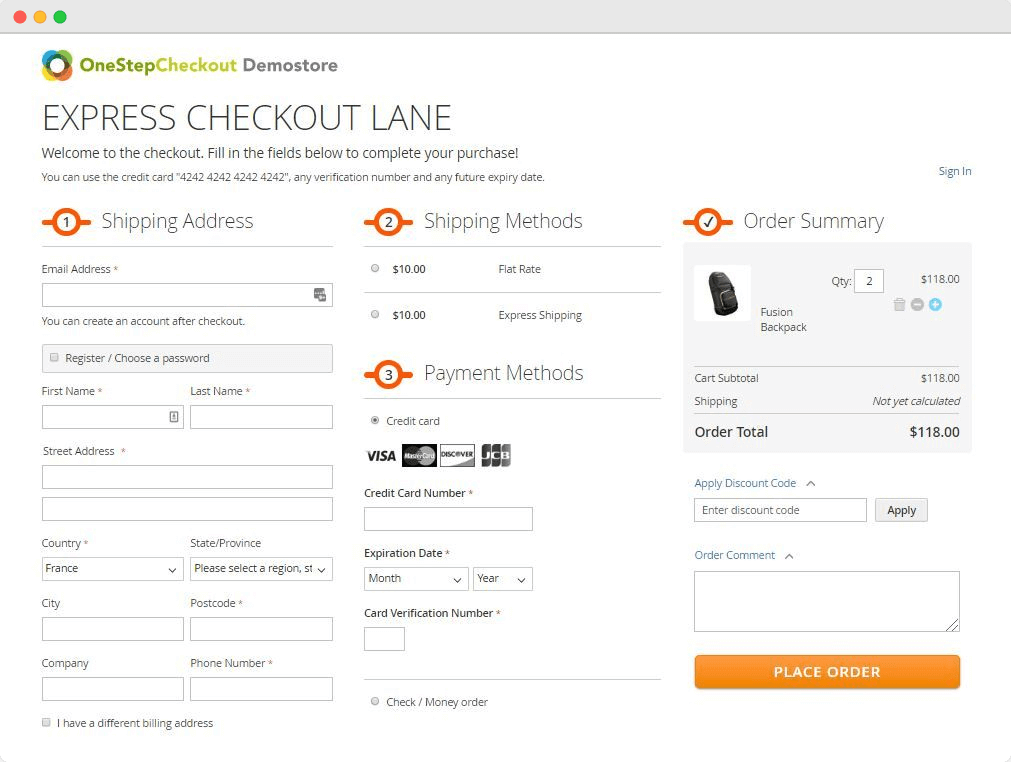Focus the City input field
Screen dimensions: 1011x762
(113, 629)
